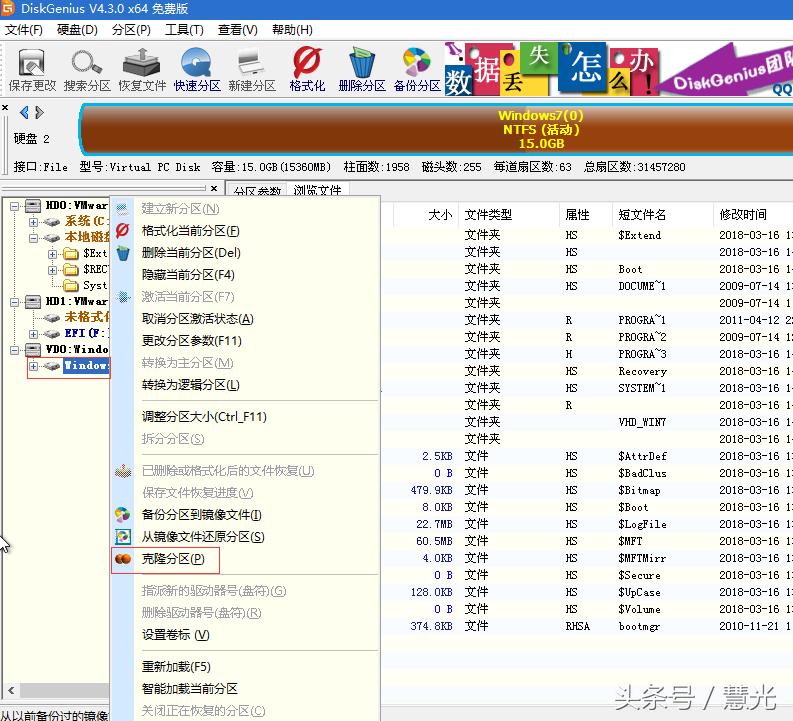Sort by the 修改时间 column header

click(754, 215)
